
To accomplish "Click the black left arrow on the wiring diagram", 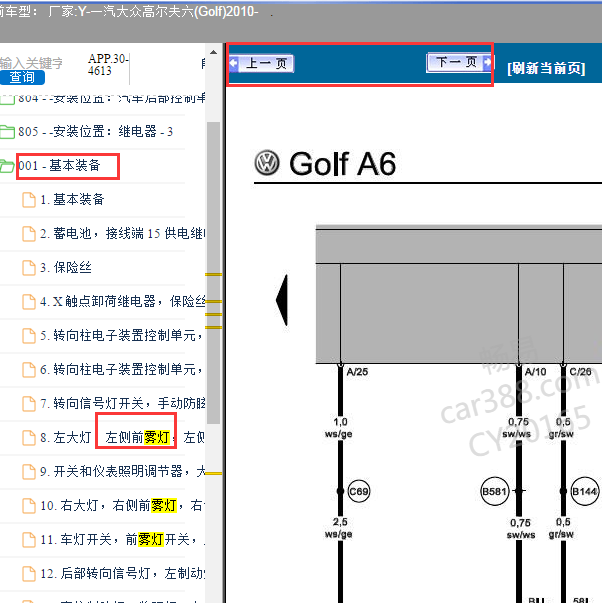I will coord(282,300).
